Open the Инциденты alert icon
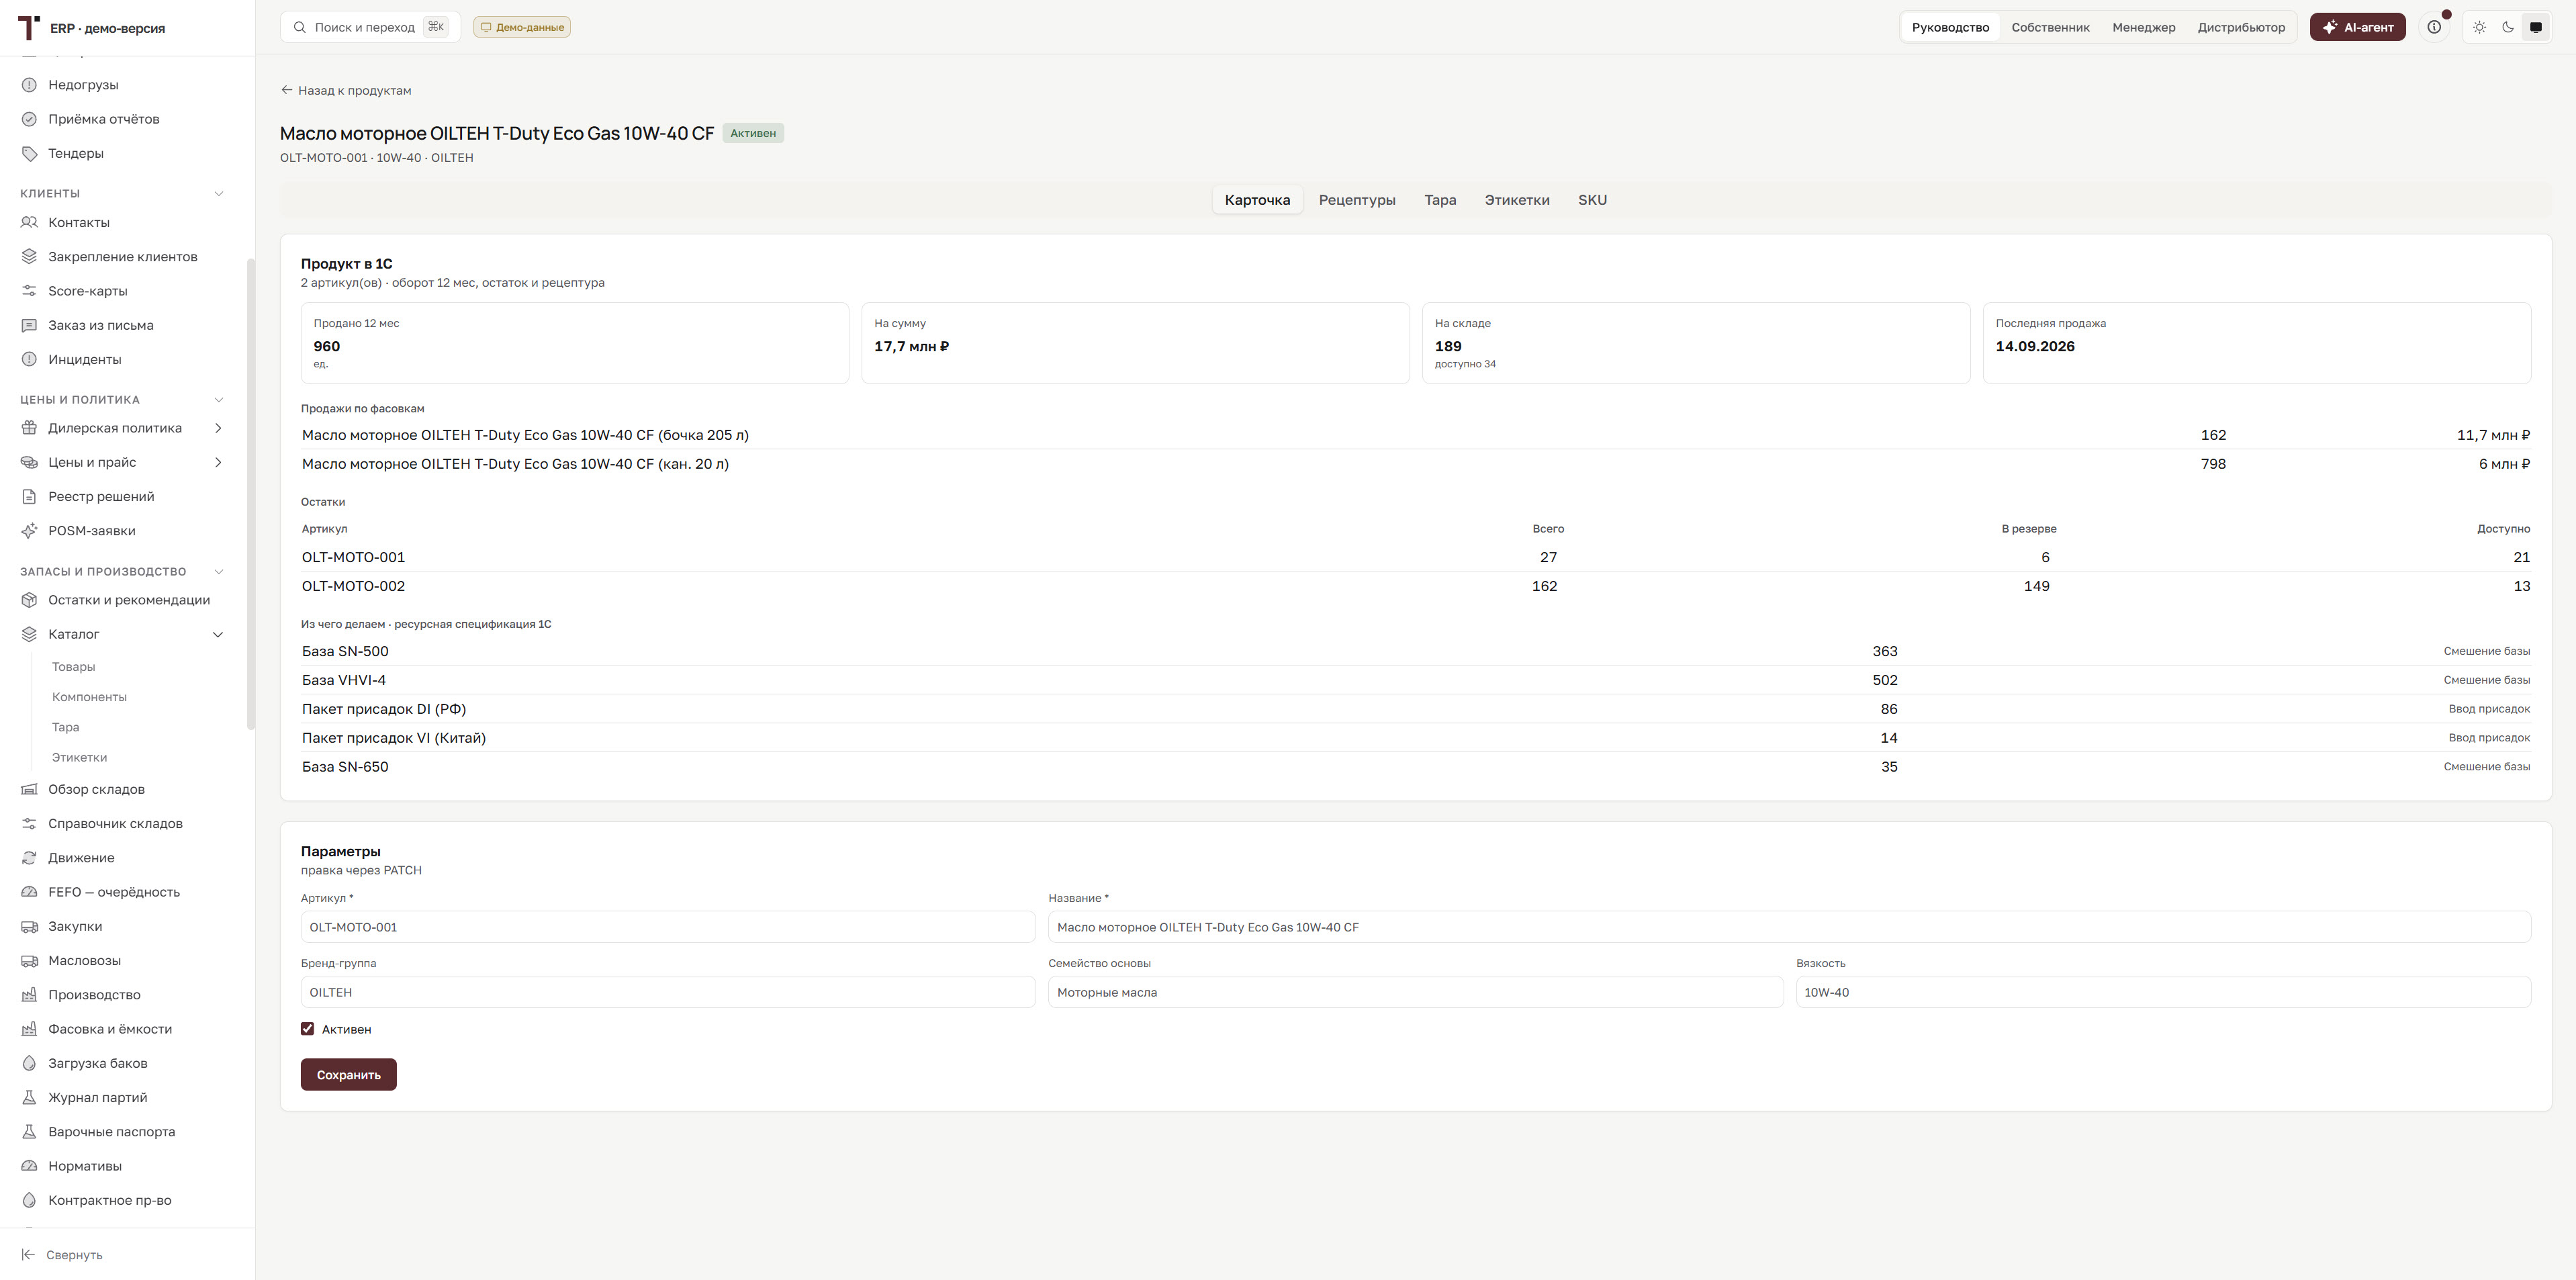 point(29,359)
